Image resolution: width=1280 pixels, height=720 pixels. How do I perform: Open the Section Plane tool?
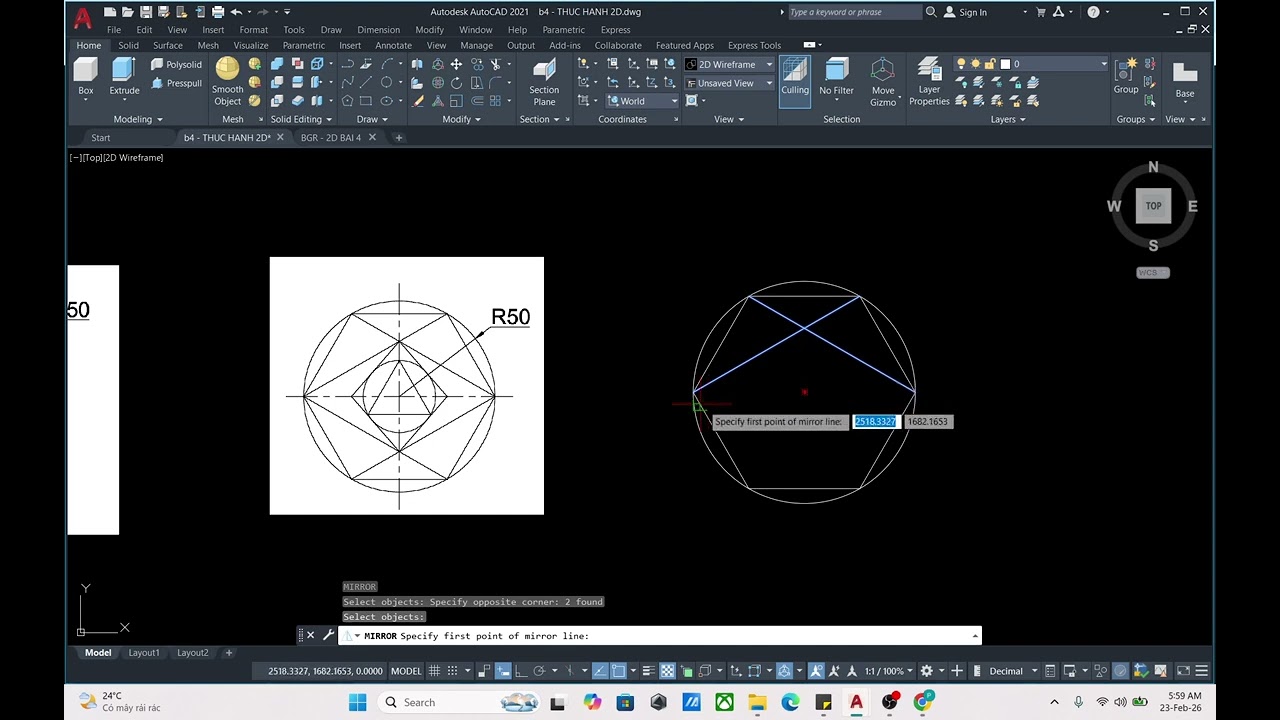click(544, 81)
